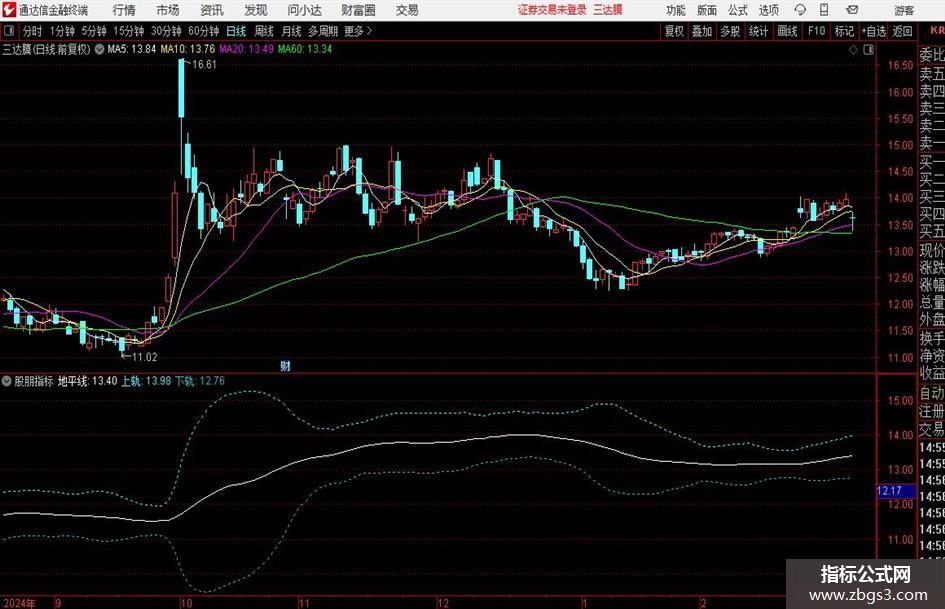Click the 三达膜 stock name in title bar
The width and height of the screenshot is (945, 609).
608,10
